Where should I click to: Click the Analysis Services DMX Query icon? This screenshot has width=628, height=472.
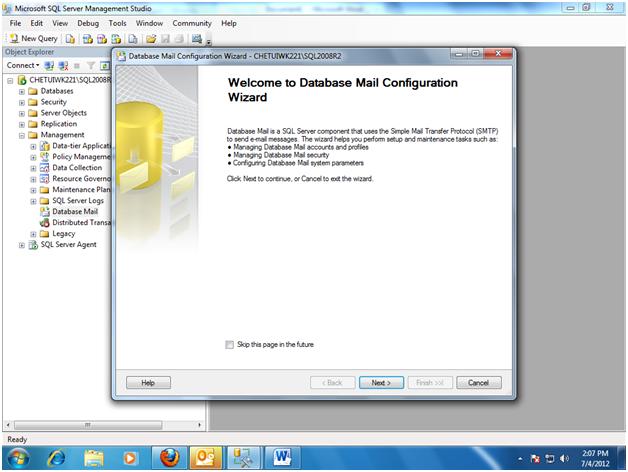(102, 39)
